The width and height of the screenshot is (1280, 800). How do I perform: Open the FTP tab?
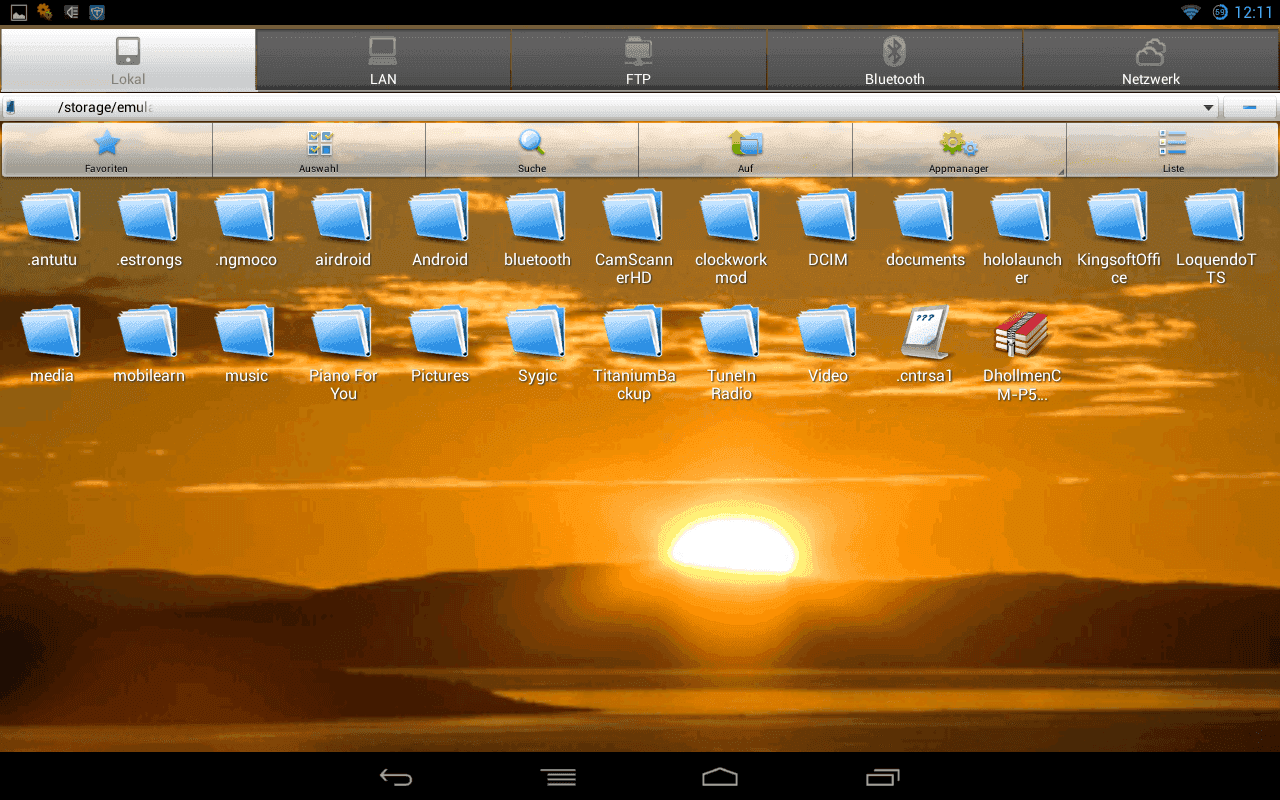(x=638, y=60)
